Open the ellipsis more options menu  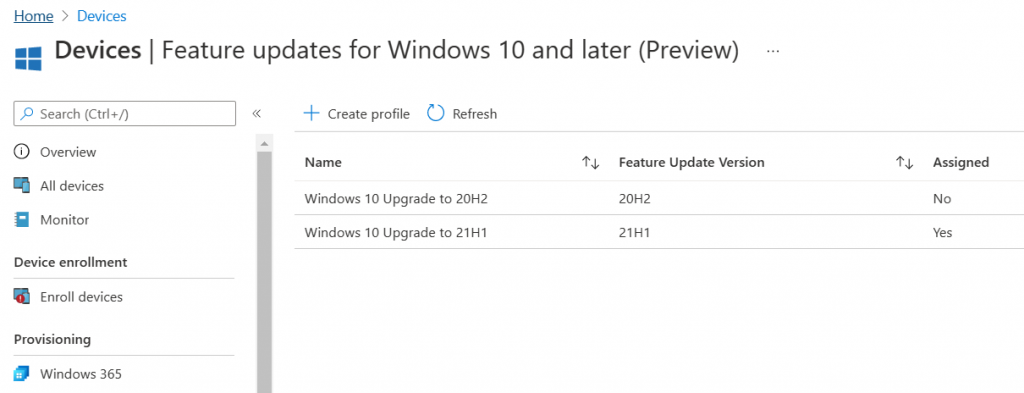(773, 50)
